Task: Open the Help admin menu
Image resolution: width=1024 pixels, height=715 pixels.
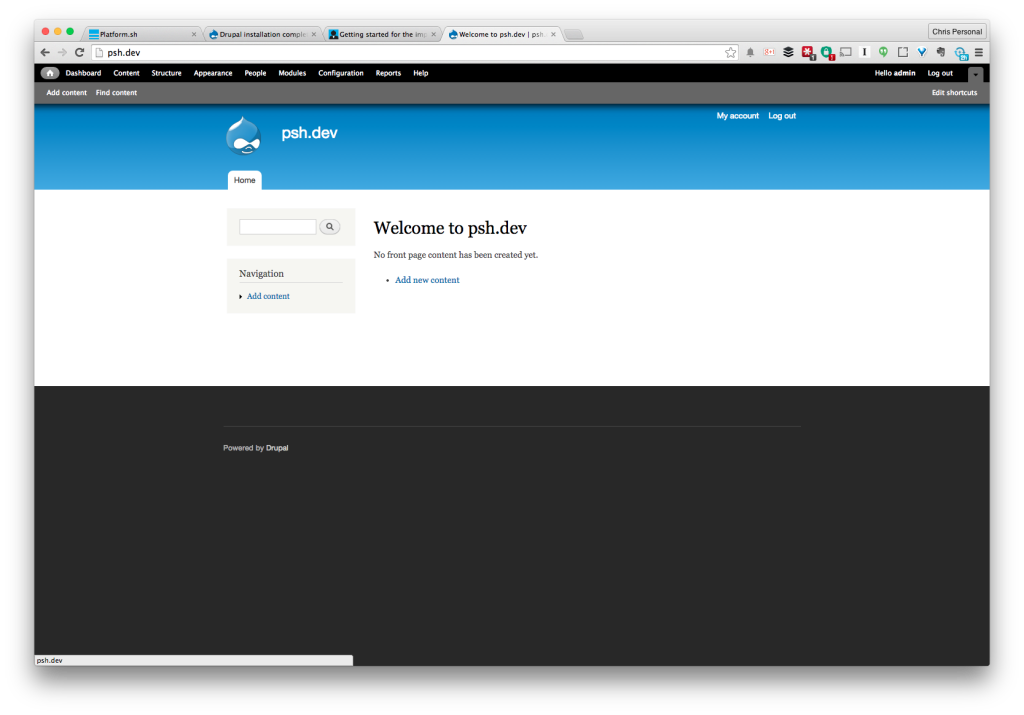Action: pyautogui.click(x=421, y=73)
